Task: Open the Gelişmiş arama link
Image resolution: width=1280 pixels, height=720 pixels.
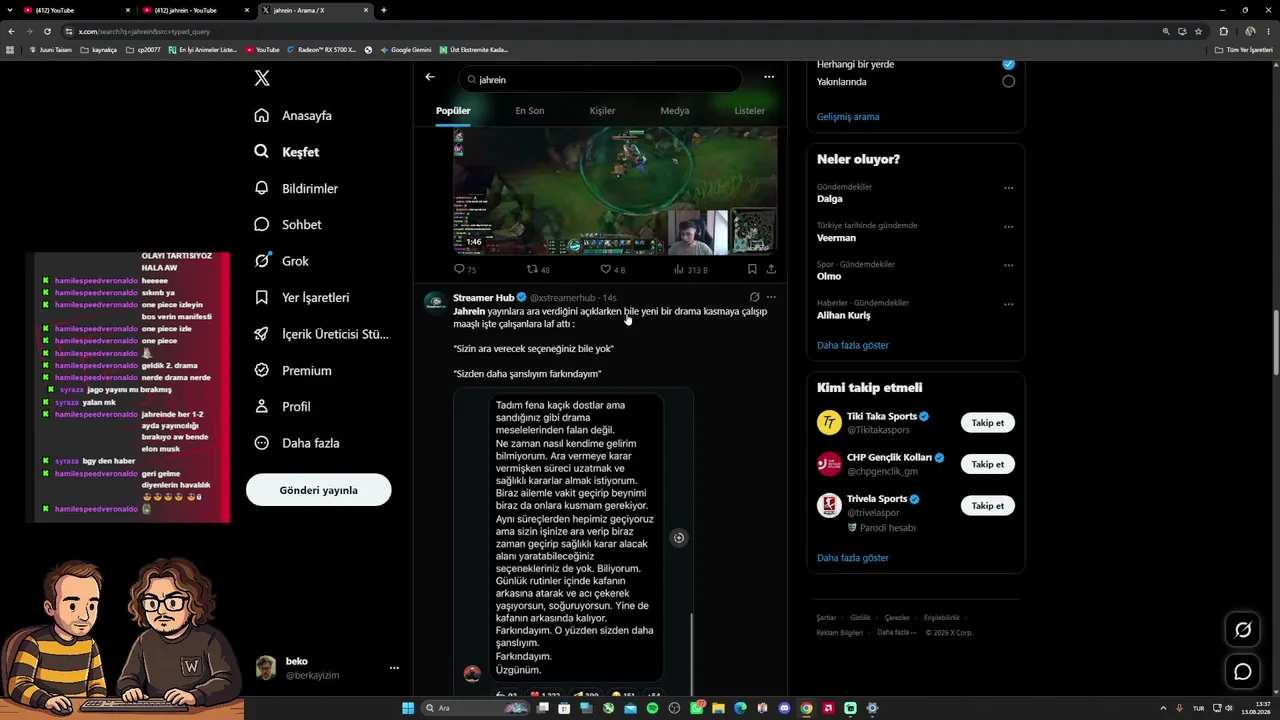Action: [848, 117]
